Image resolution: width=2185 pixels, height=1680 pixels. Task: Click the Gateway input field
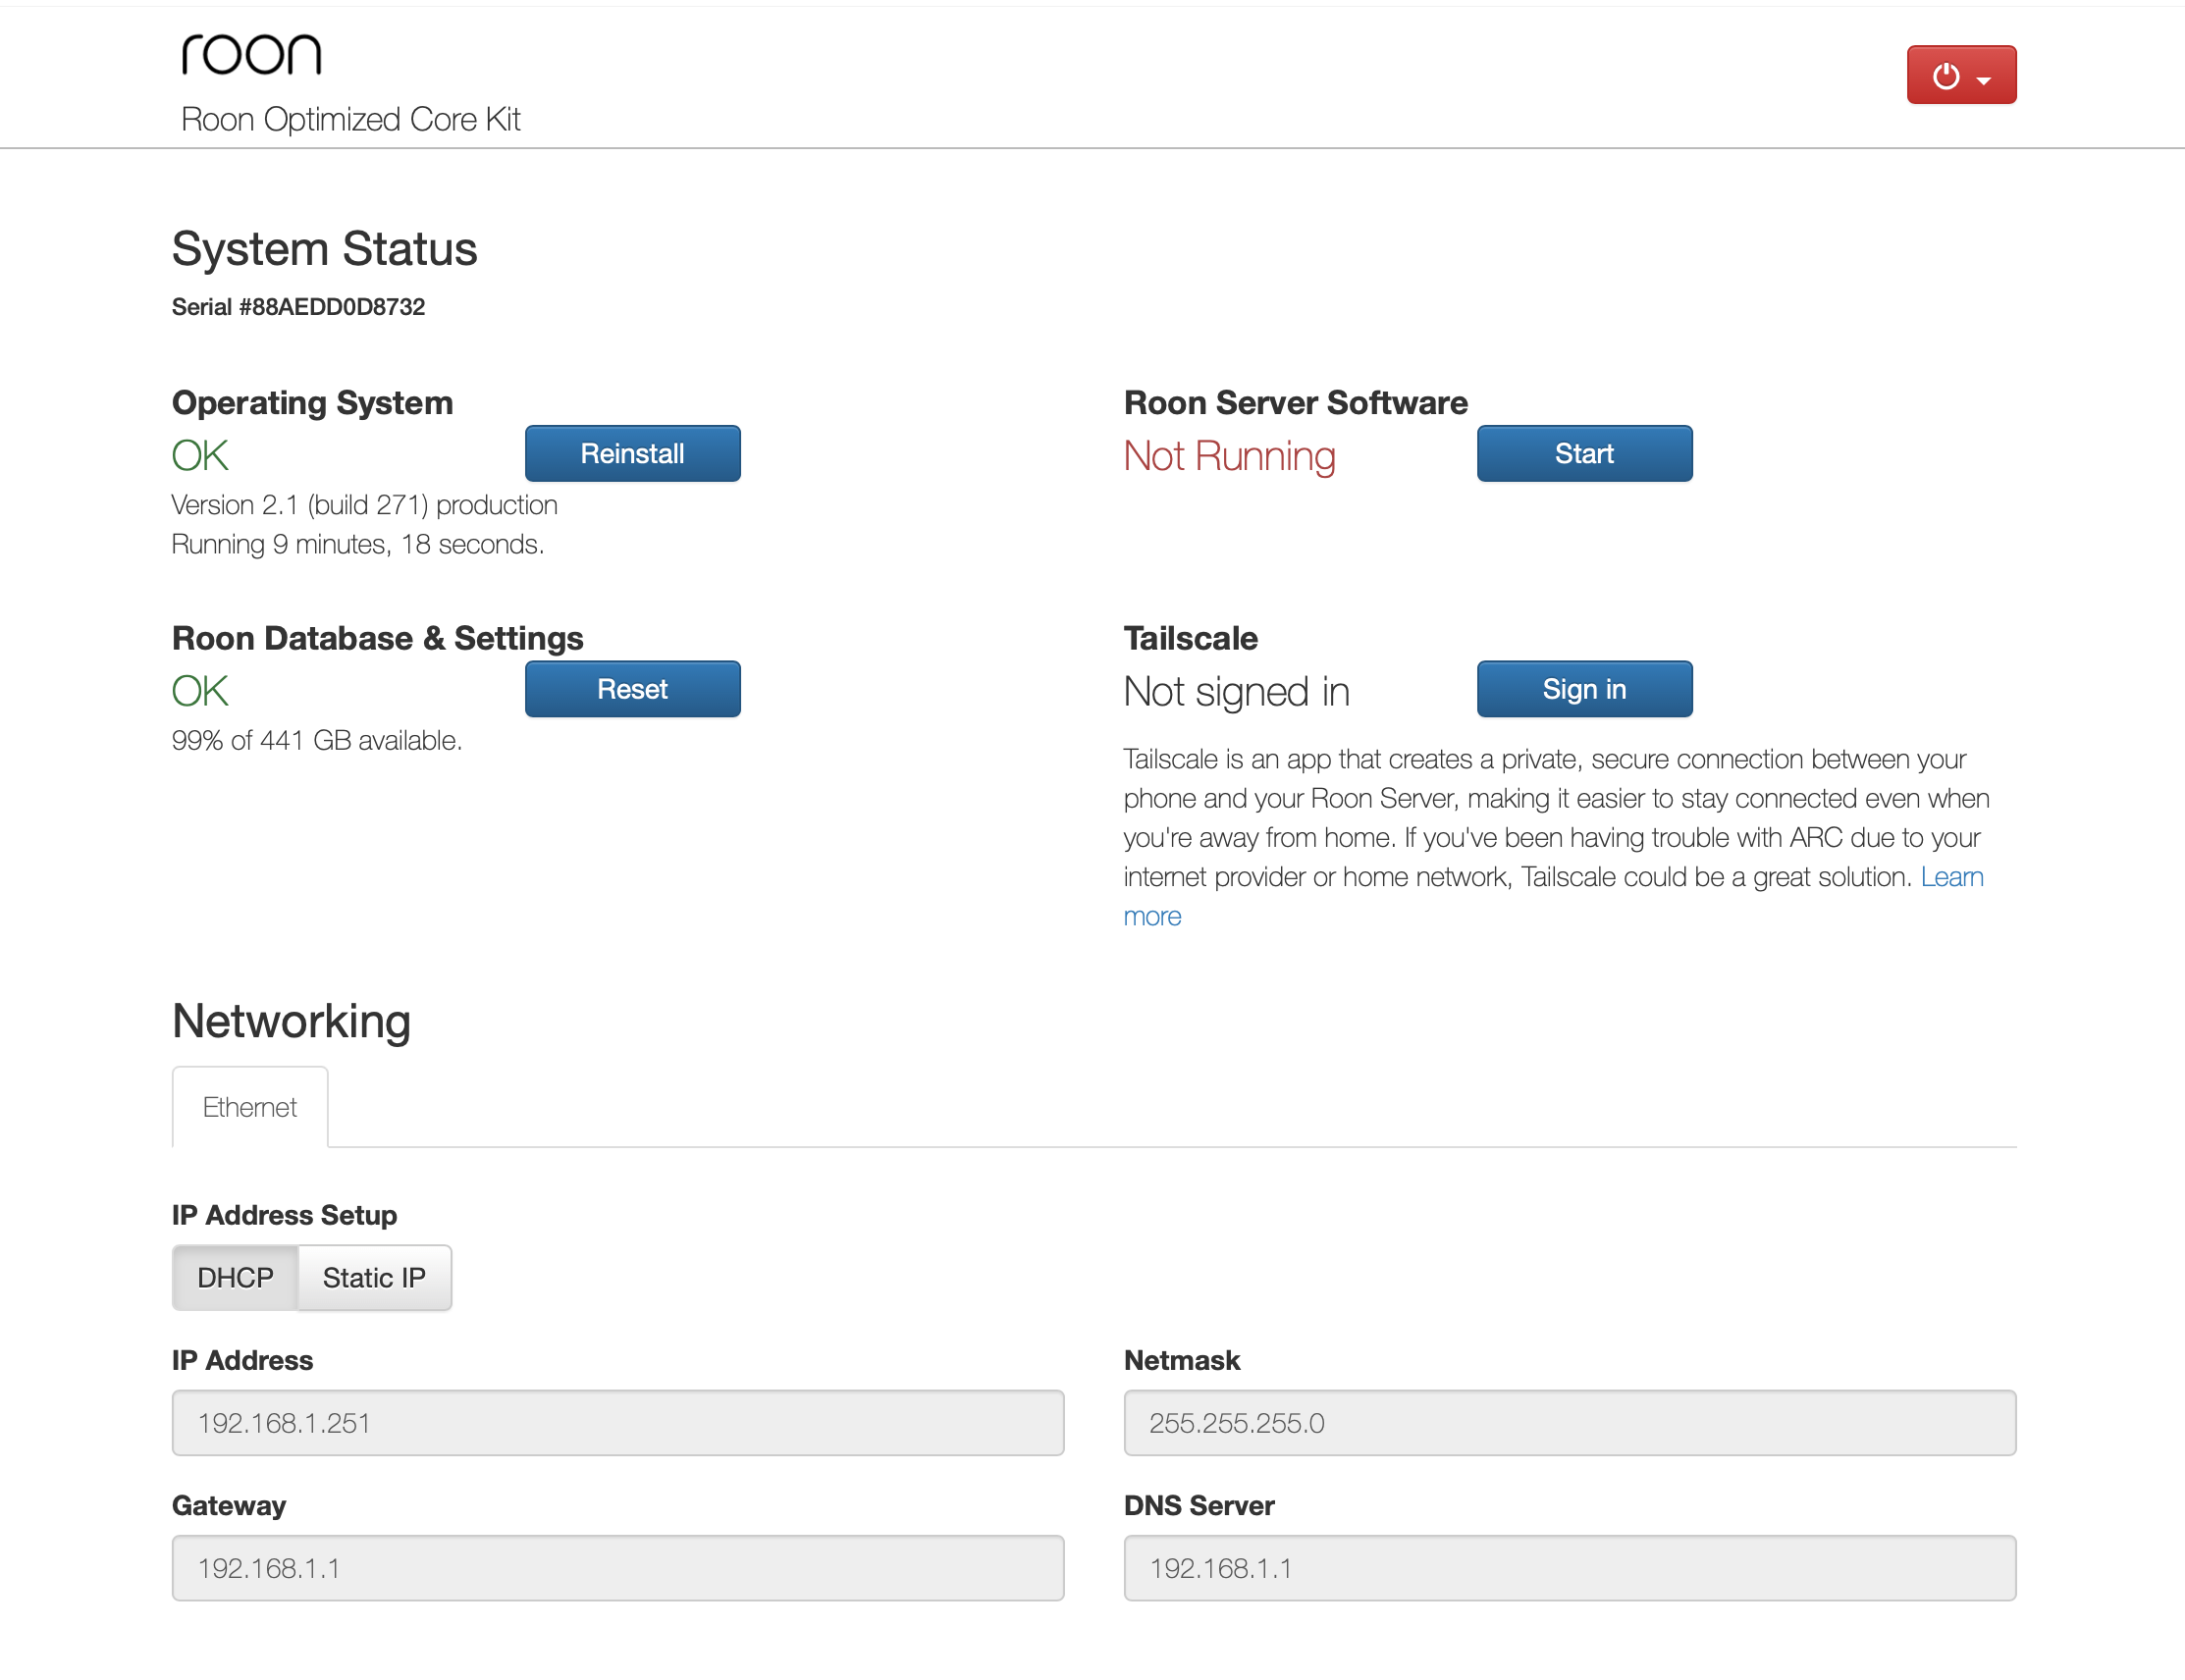coord(617,1568)
